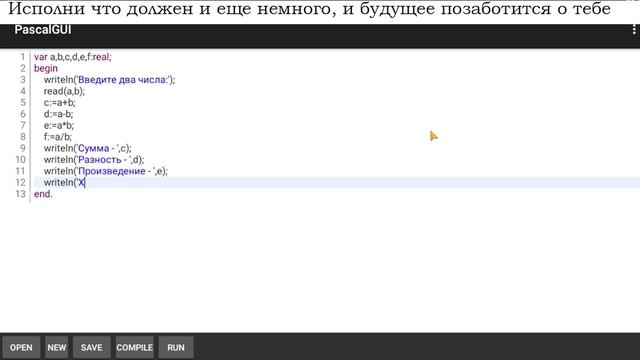The width and height of the screenshot is (640, 360).
Task: Place cursor in unfinished writeln('X line
Action: [64, 182]
